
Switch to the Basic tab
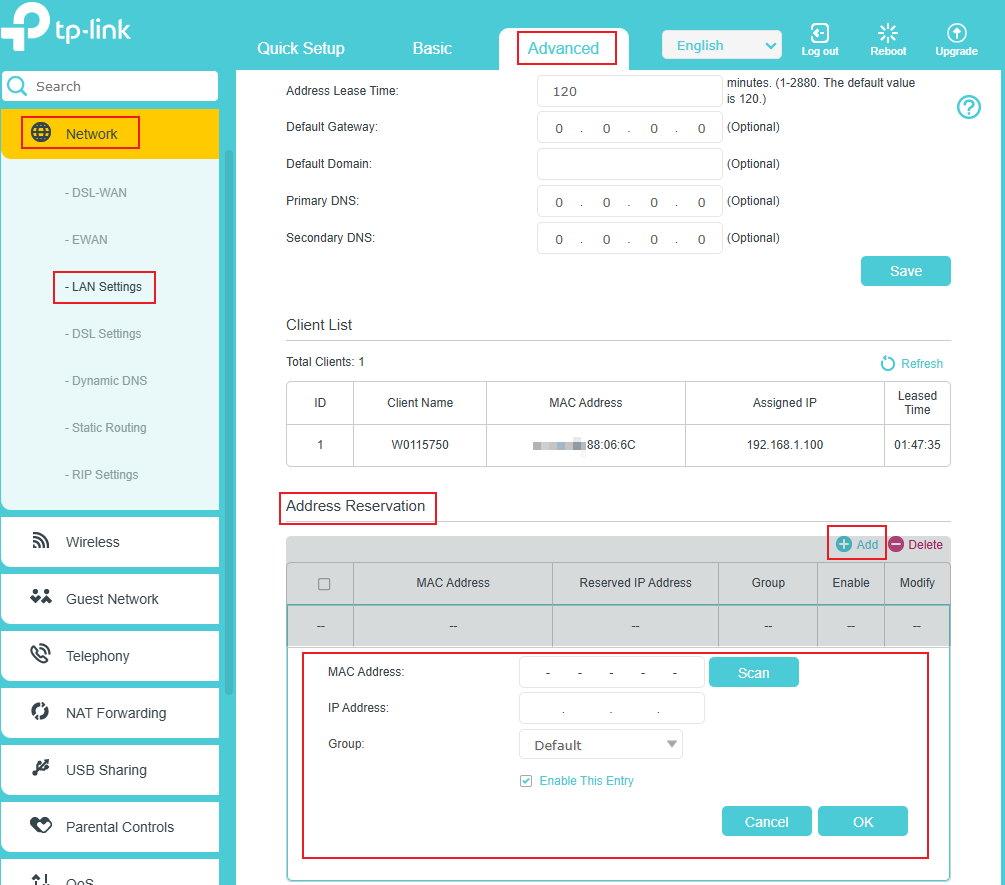431,47
